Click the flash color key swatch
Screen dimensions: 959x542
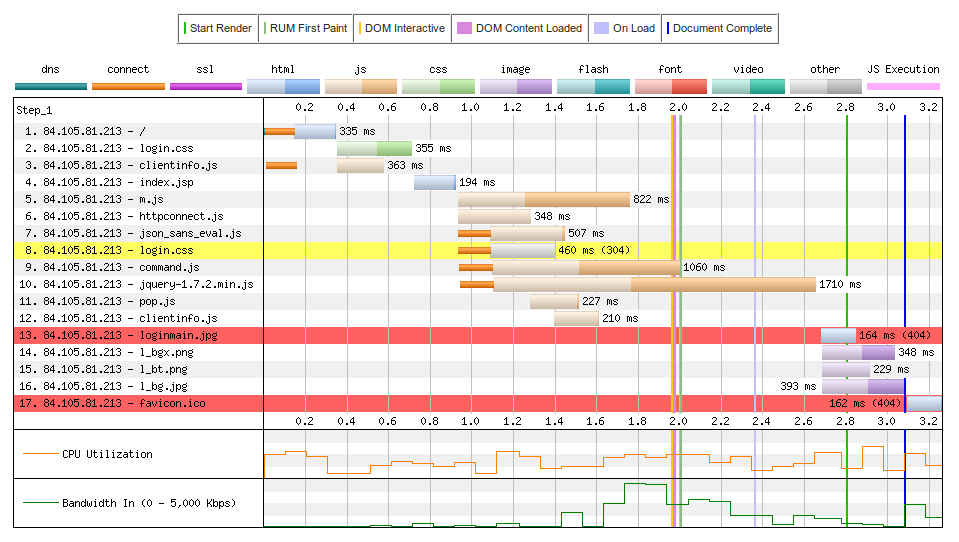pos(593,86)
